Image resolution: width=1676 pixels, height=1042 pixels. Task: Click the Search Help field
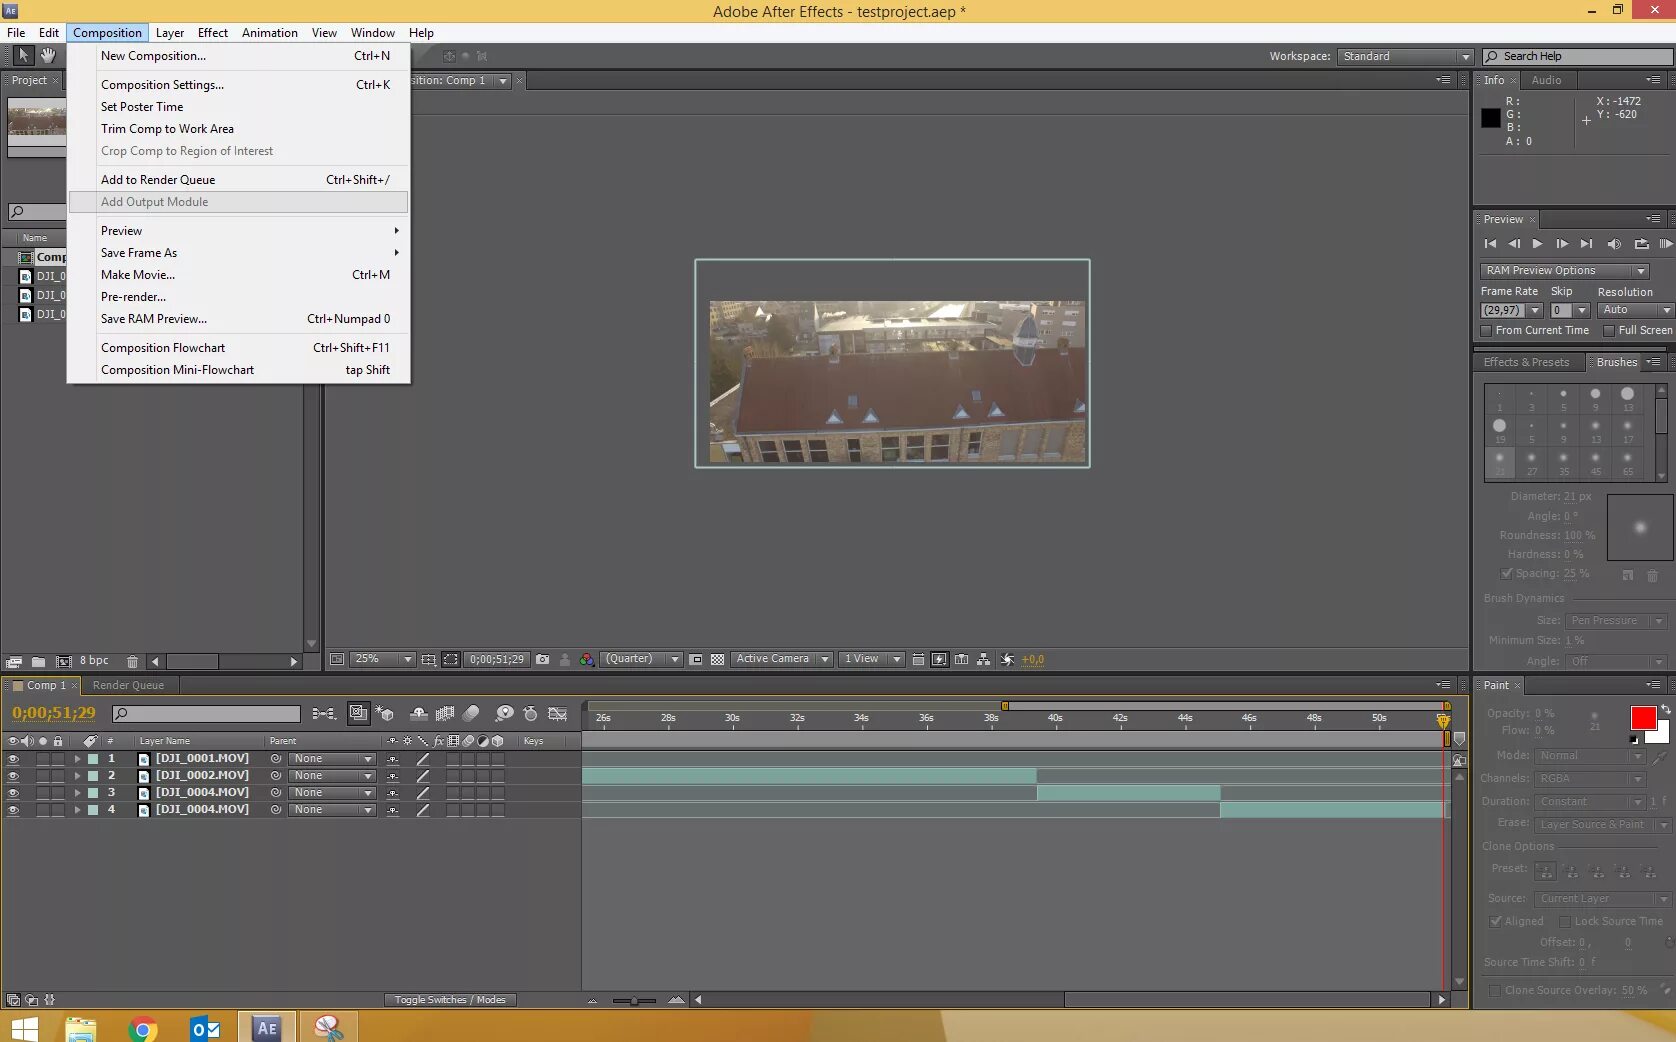click(x=1577, y=57)
